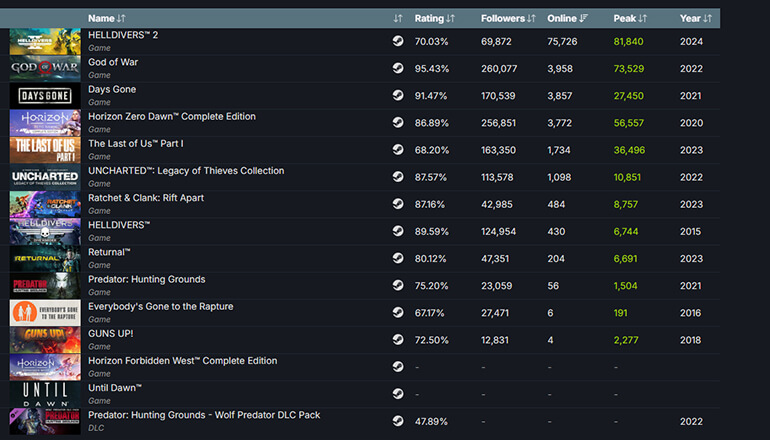Click the Predator: Hunting Grounds game thumbnail
The height and width of the screenshot is (440, 770).
click(x=45, y=285)
